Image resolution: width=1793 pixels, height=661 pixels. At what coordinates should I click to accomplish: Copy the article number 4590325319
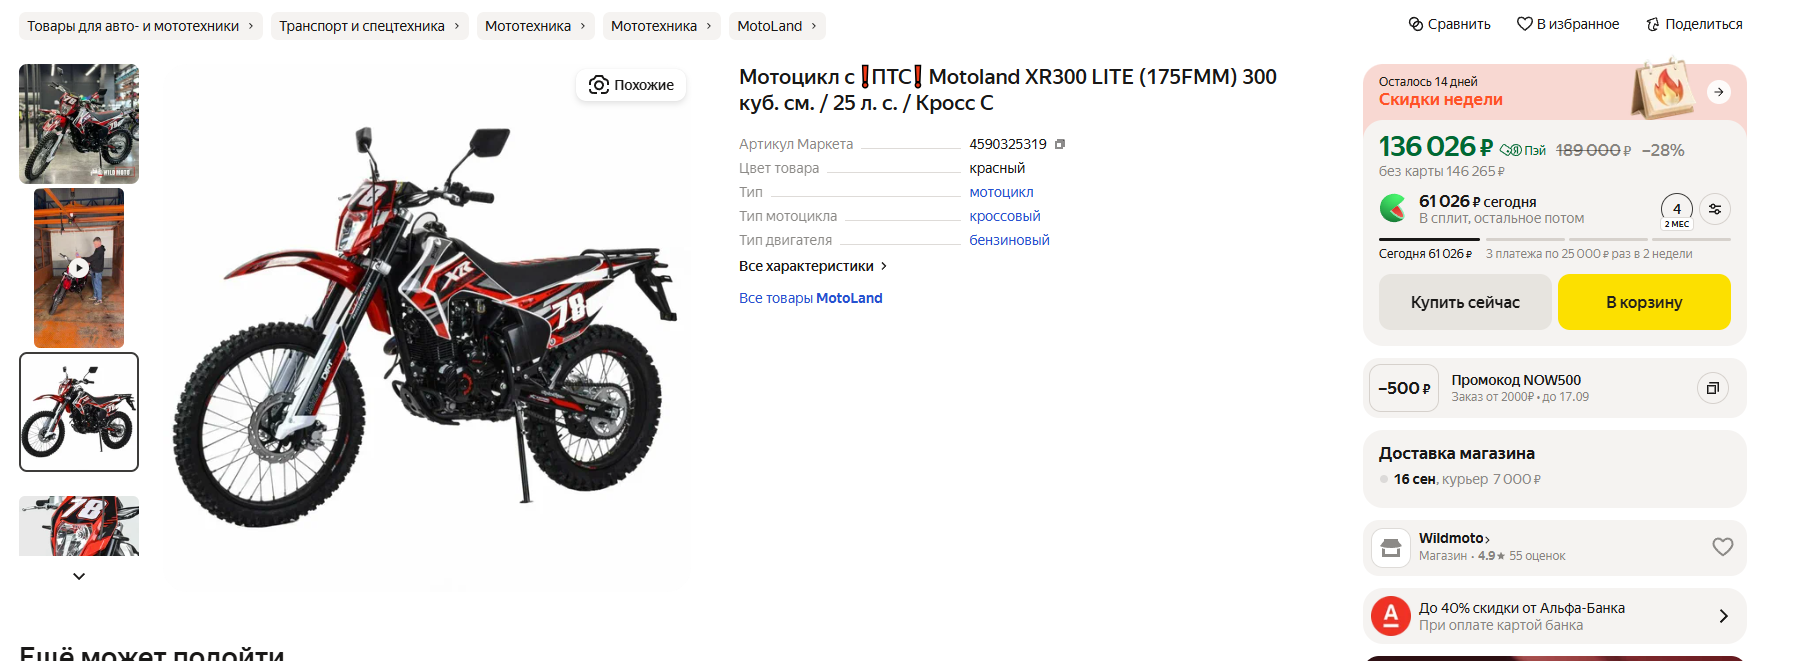pyautogui.click(x=1060, y=144)
